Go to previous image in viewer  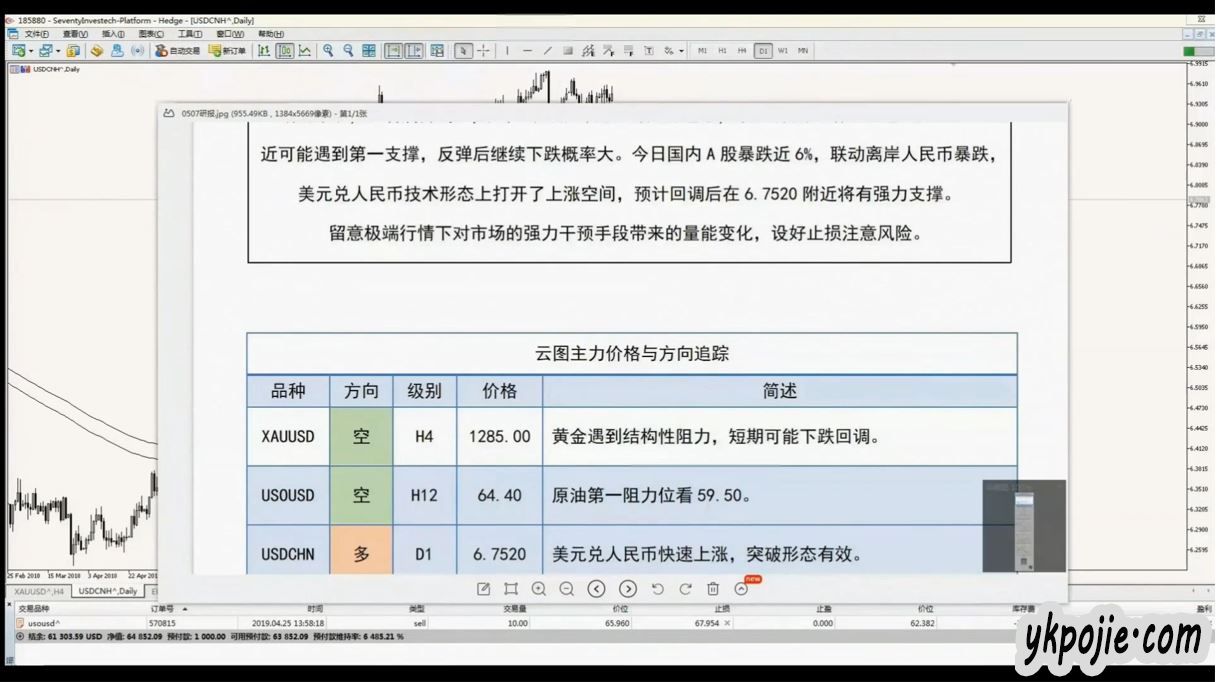(x=596, y=589)
